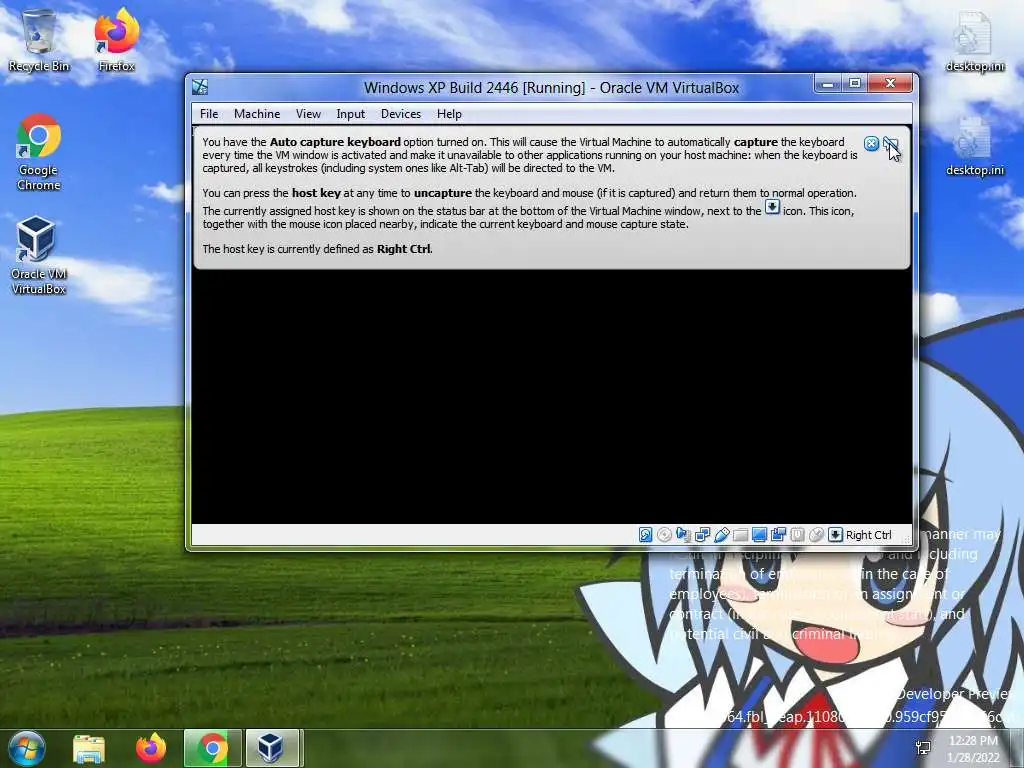
Task: Click the hard disk activity status icon
Action: click(645, 535)
